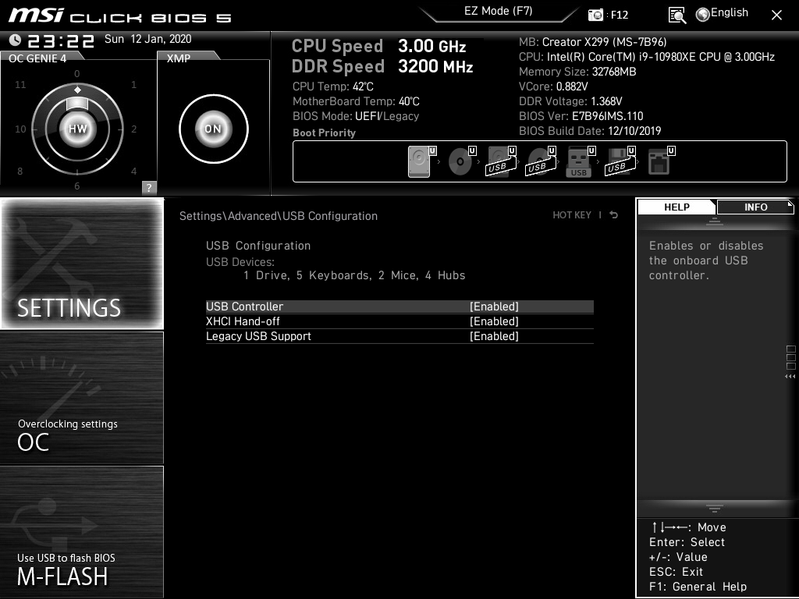Select the XHCI Hand-off row

[x=400, y=321]
